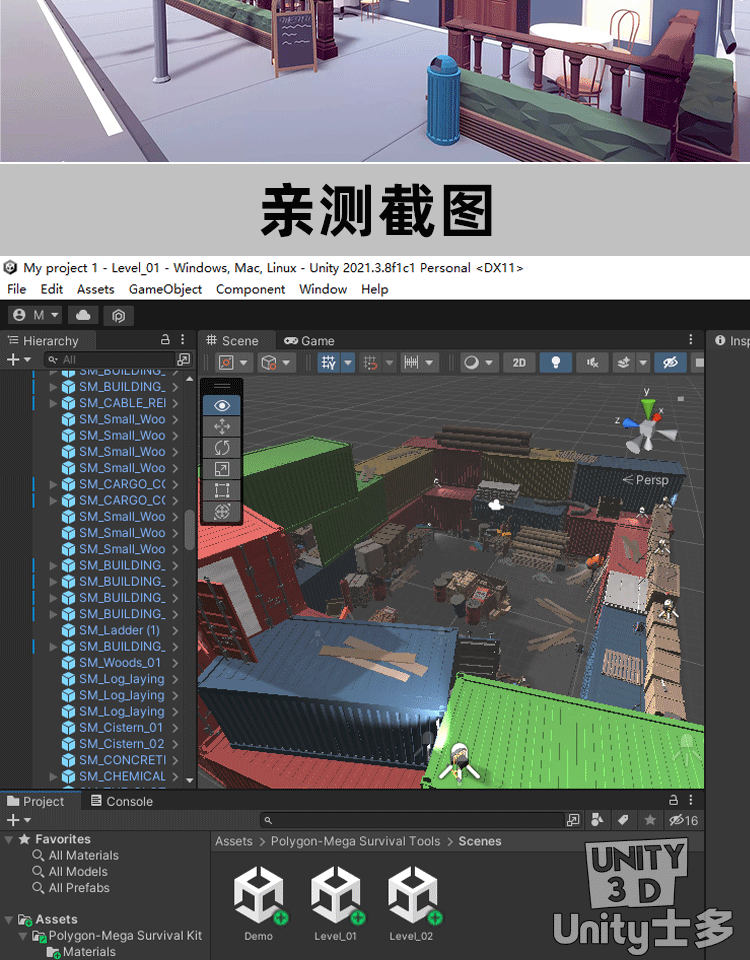Screen dimensions: 750x960
Task: Collapse the Favorites folder tree
Action: [x=9, y=840]
